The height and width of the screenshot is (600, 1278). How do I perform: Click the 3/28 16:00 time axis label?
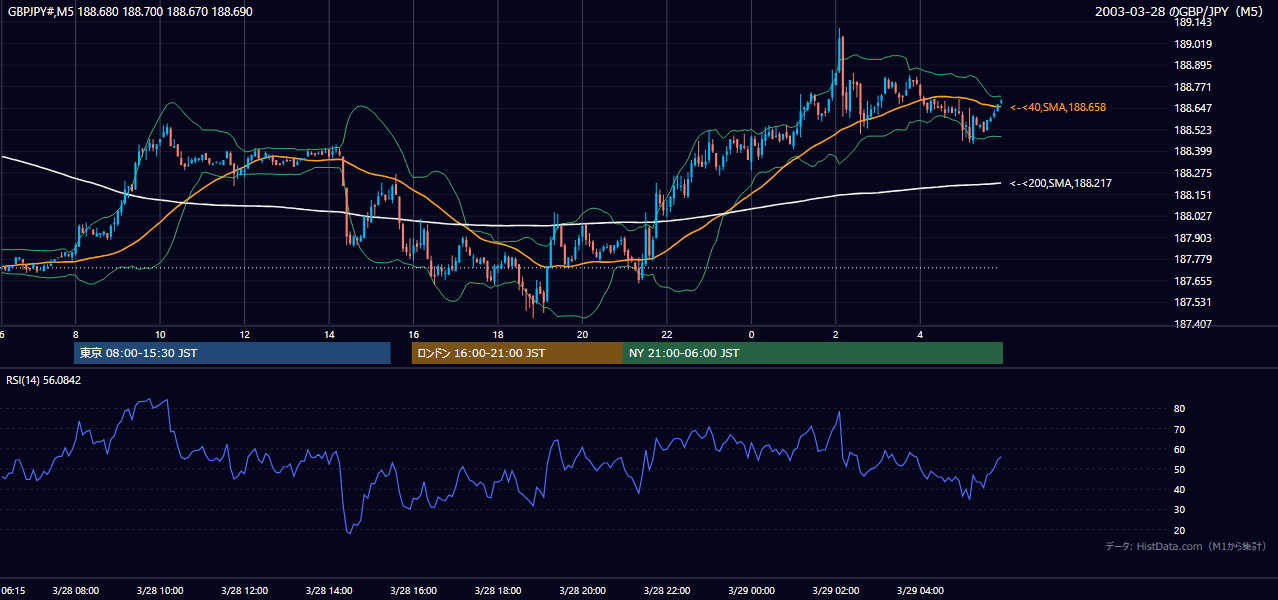[414, 591]
